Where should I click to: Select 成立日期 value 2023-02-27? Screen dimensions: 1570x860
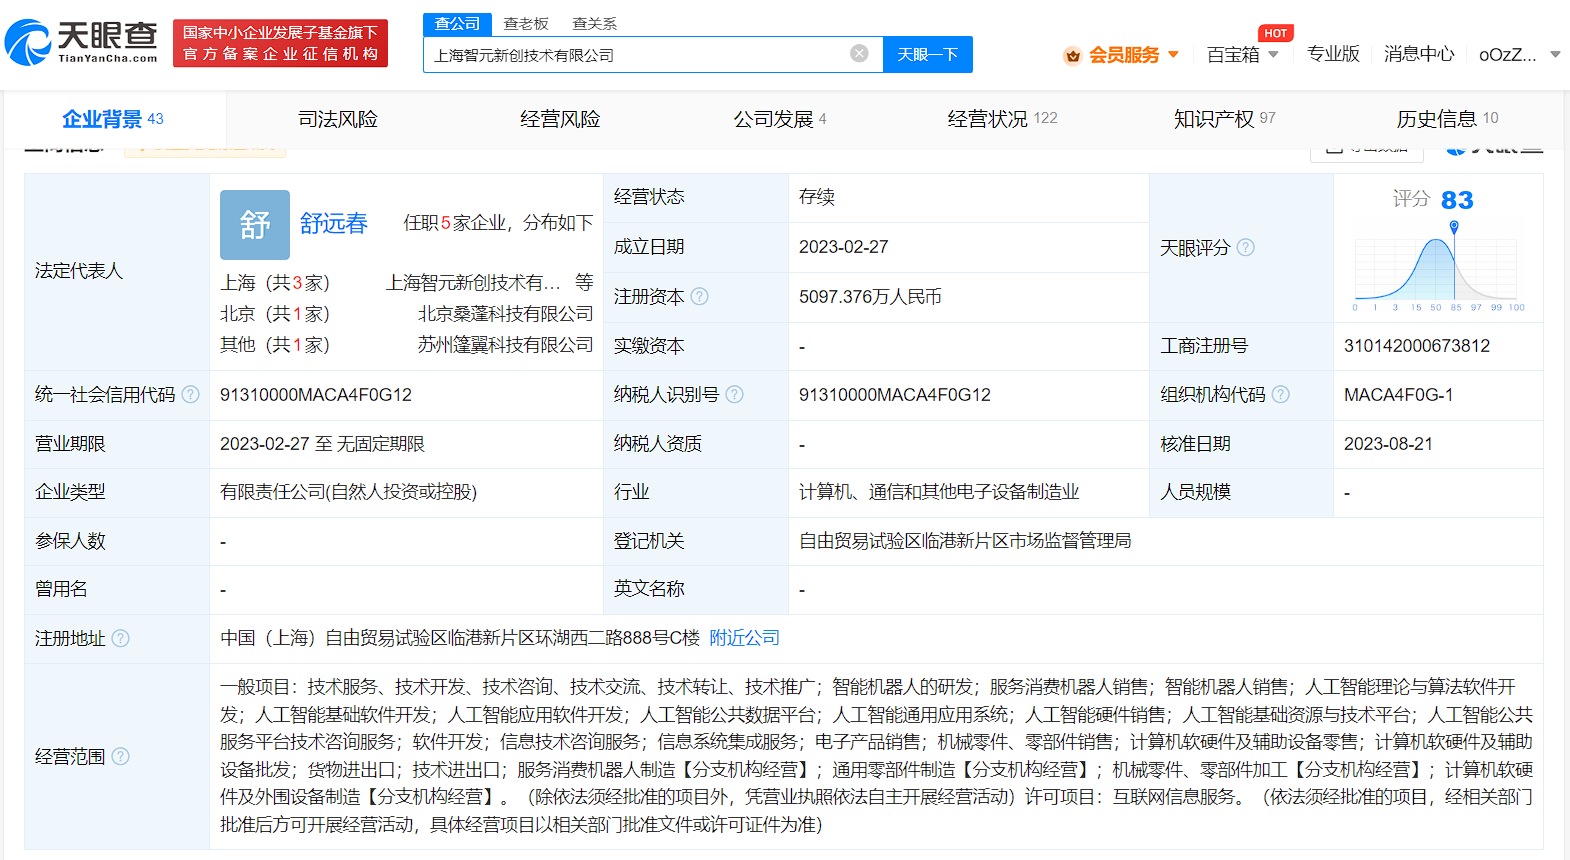point(843,247)
